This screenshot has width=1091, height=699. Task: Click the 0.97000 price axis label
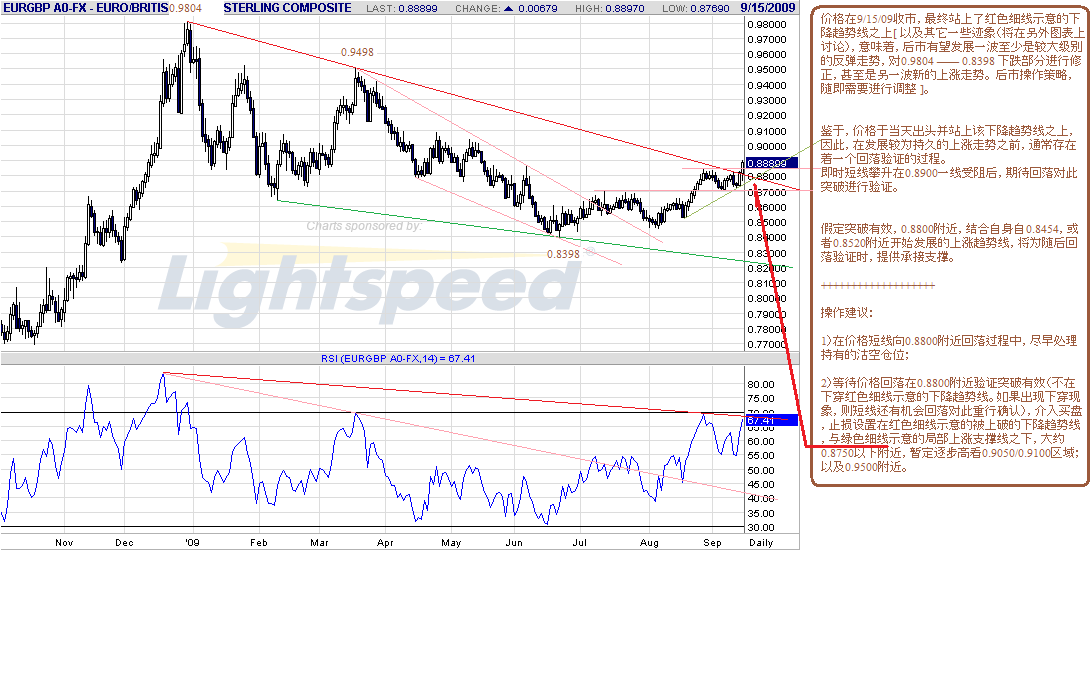pos(767,40)
